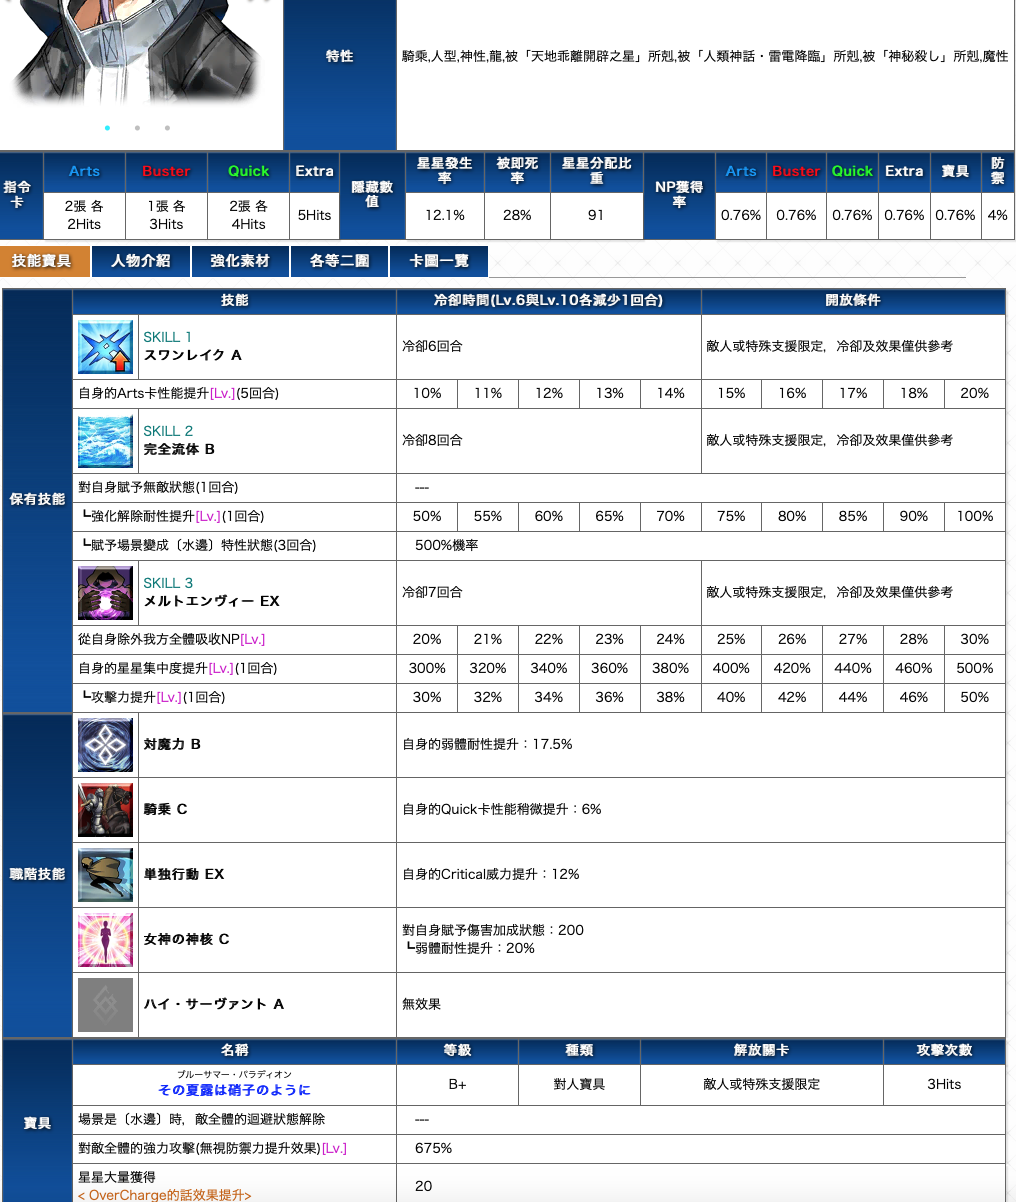Viewport: 1016px width, 1202px height.
Task: Open the 強化素材 tab
Action: [x=239, y=261]
